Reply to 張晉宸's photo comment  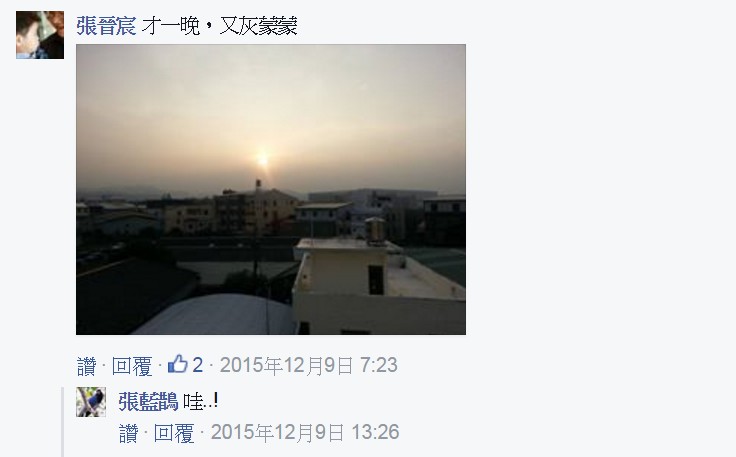(x=132, y=366)
